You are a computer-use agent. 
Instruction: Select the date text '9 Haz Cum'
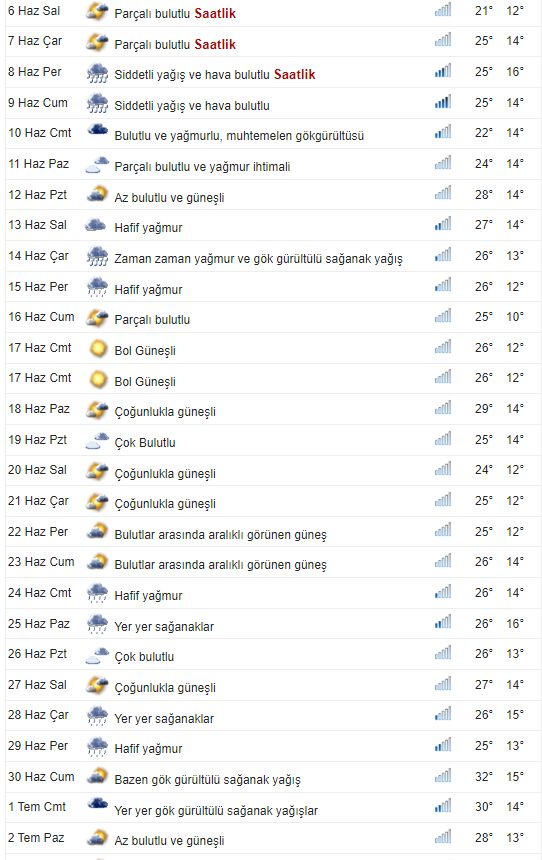pyautogui.click(x=38, y=103)
